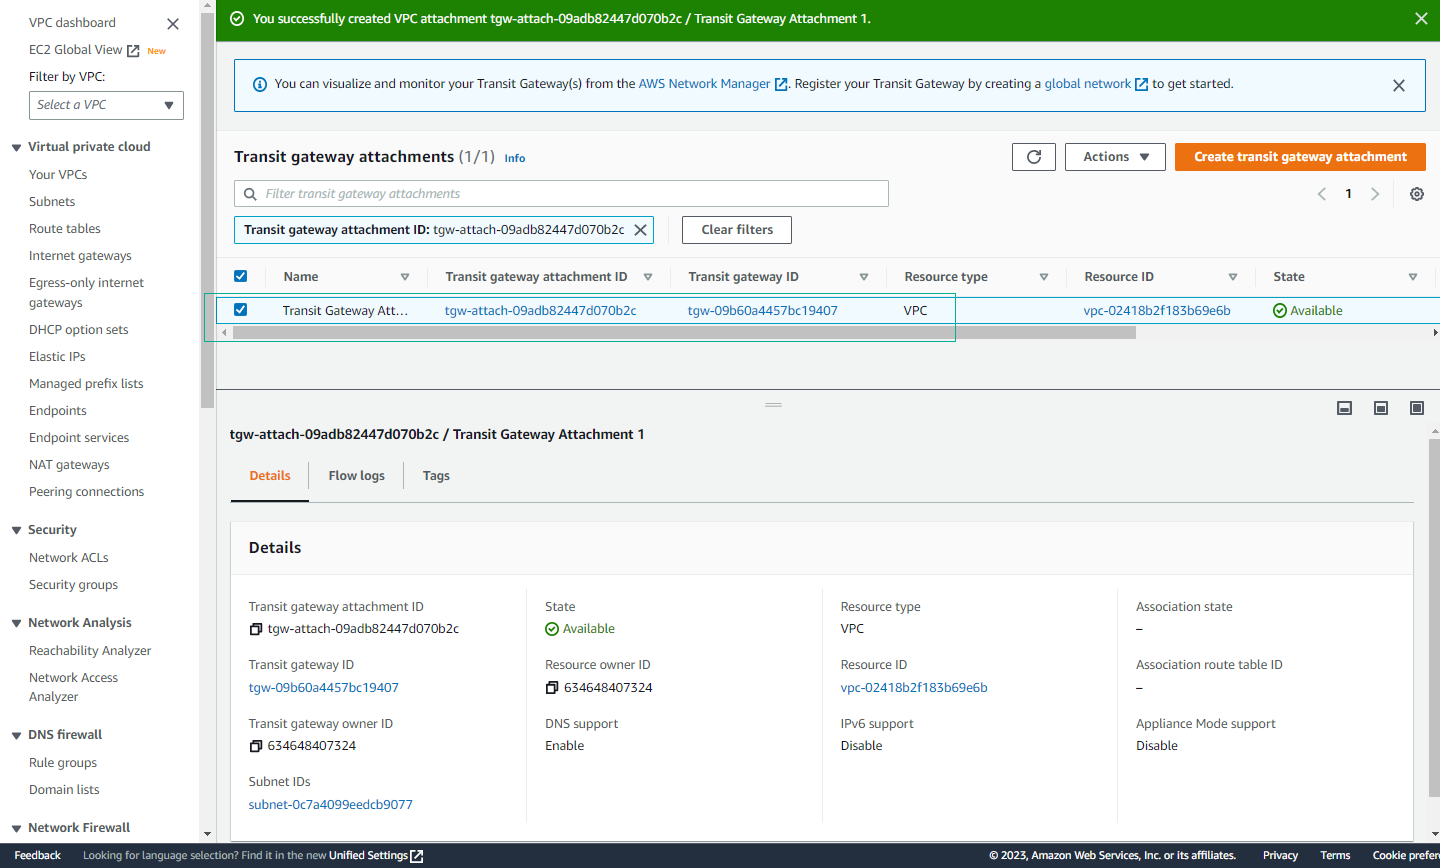
Task: Set split panel to half view
Action: pyautogui.click(x=1381, y=408)
